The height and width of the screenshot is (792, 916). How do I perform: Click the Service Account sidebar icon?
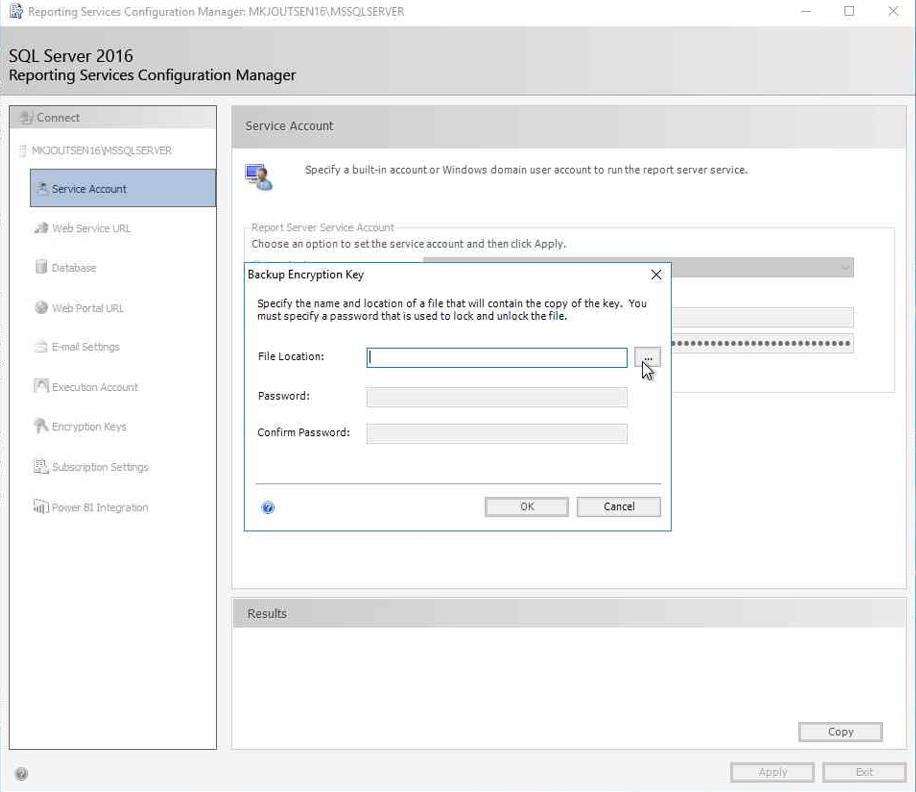click(x=41, y=188)
